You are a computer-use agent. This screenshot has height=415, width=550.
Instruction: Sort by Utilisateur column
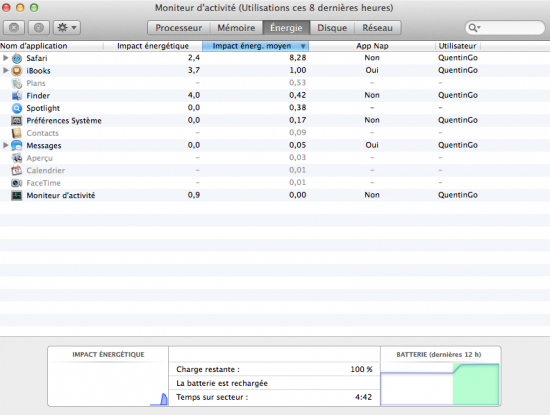(x=457, y=46)
